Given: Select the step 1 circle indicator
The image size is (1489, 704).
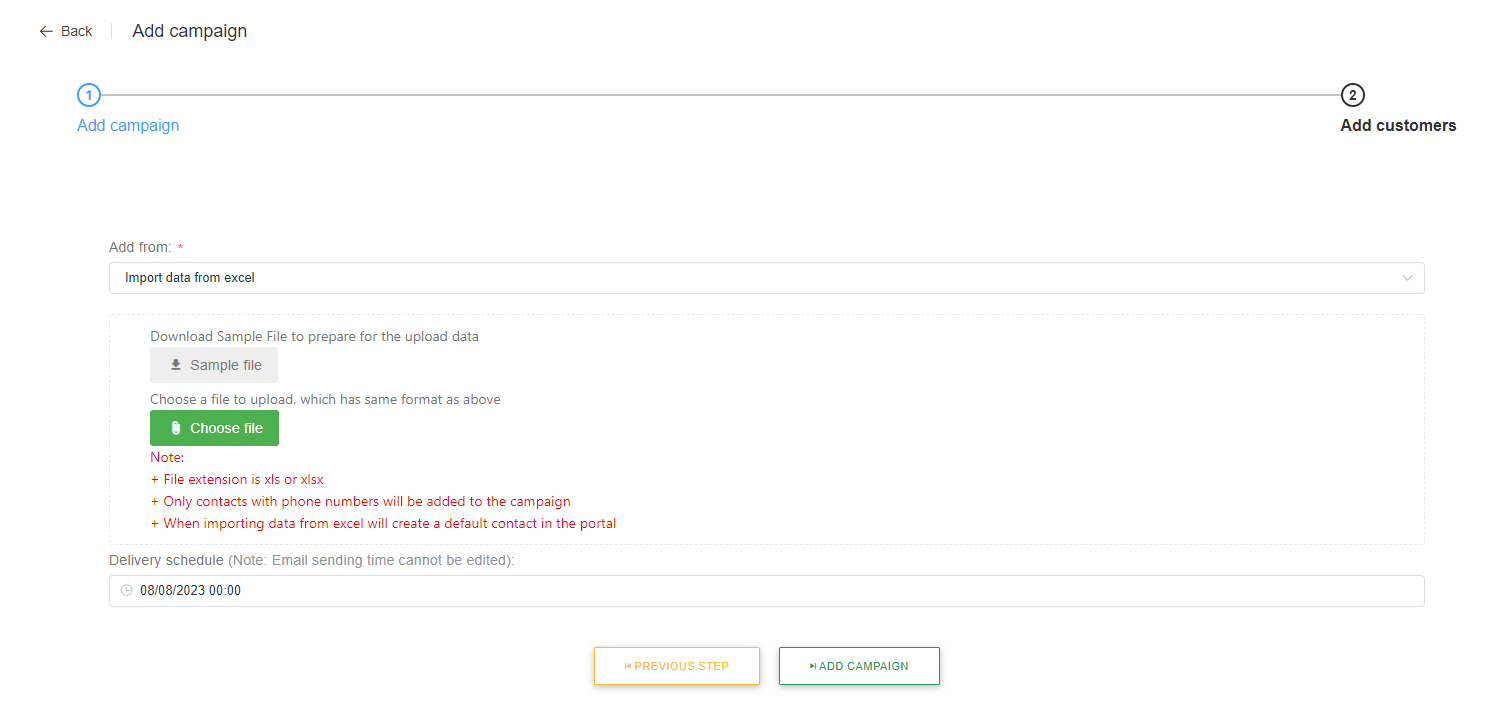Looking at the screenshot, I should tap(89, 95).
